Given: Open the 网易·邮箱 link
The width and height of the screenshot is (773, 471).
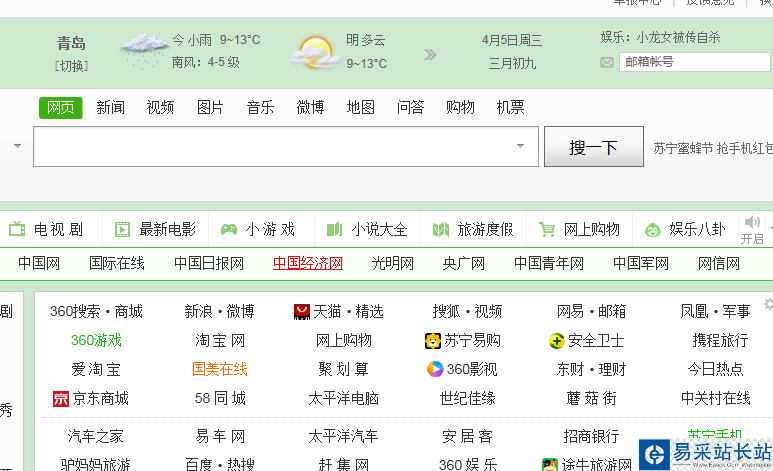Looking at the screenshot, I should coord(592,311).
